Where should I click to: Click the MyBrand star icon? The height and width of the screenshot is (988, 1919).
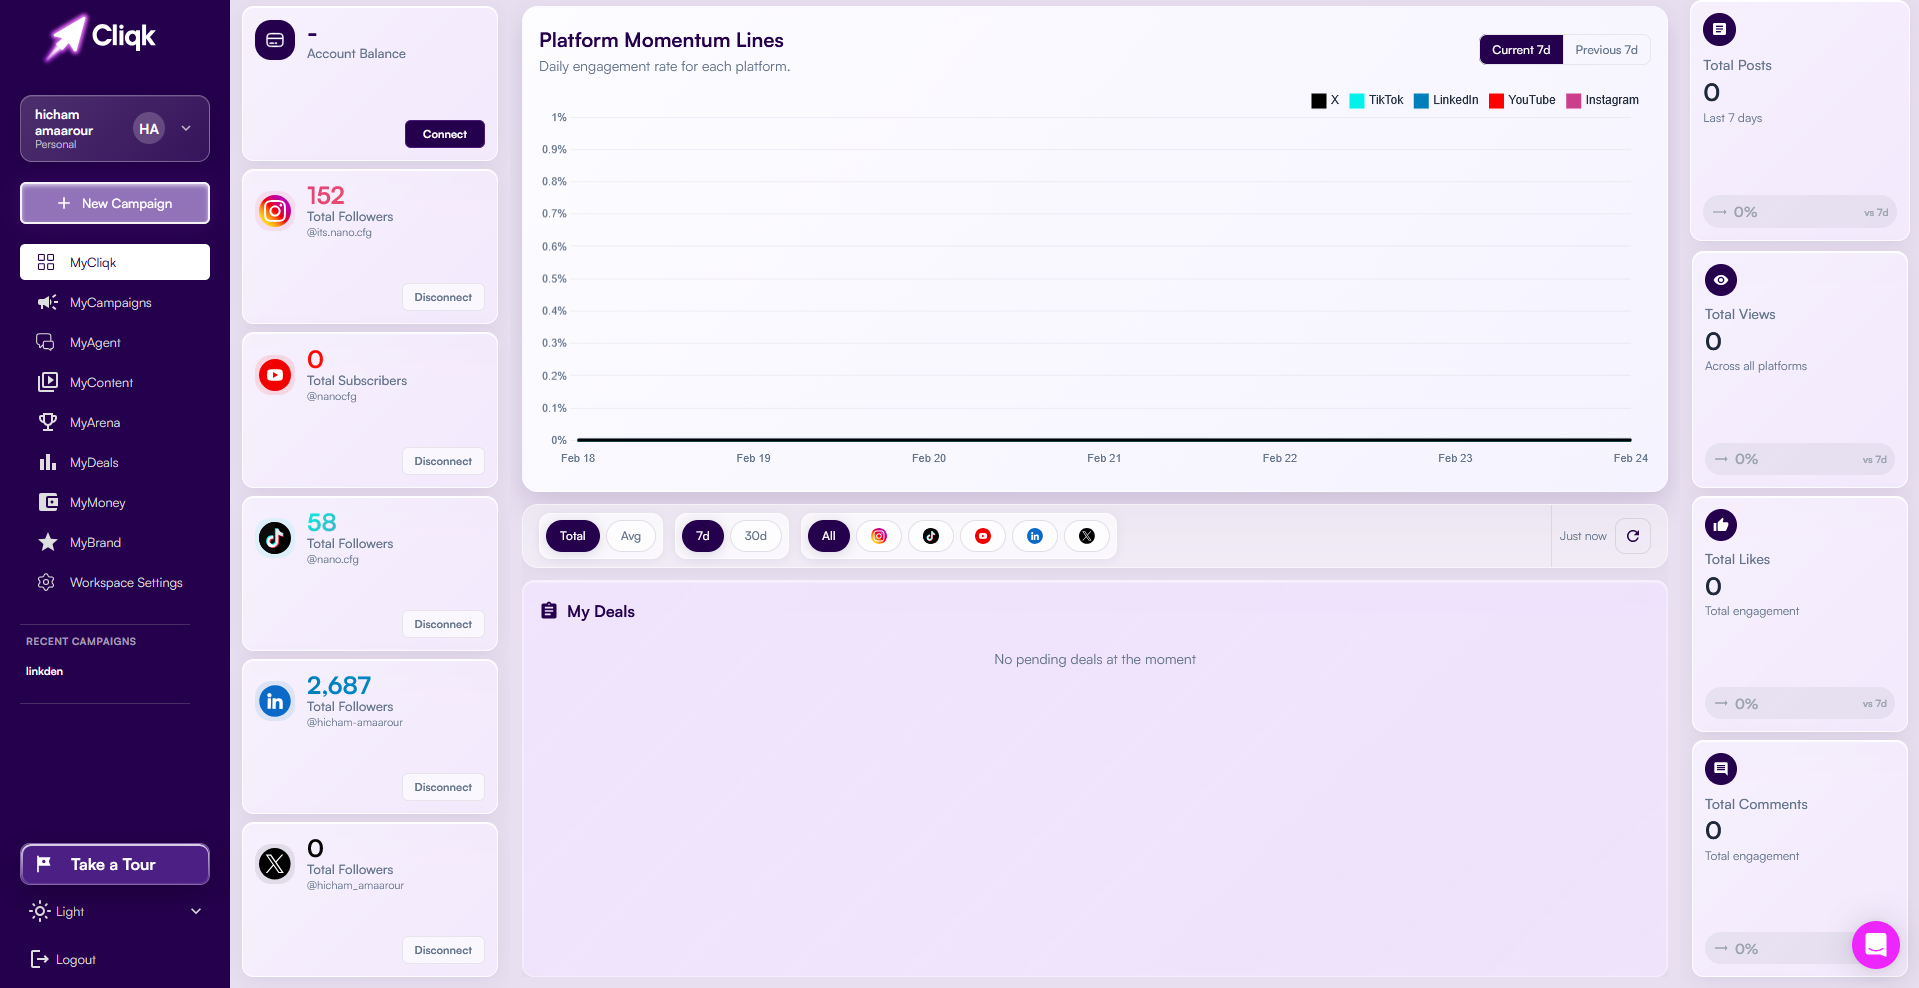tap(47, 542)
